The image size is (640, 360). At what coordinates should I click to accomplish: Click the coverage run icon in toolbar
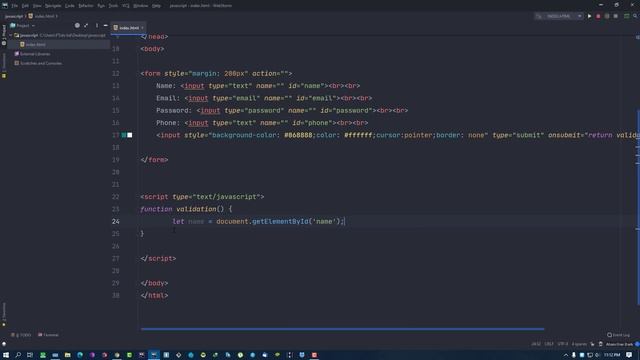tap(607, 16)
